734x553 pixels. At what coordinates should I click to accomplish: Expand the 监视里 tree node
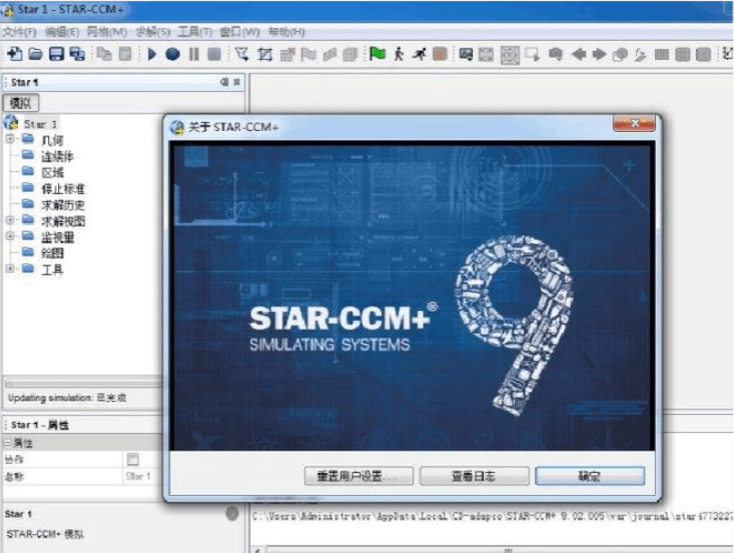tap(9, 236)
